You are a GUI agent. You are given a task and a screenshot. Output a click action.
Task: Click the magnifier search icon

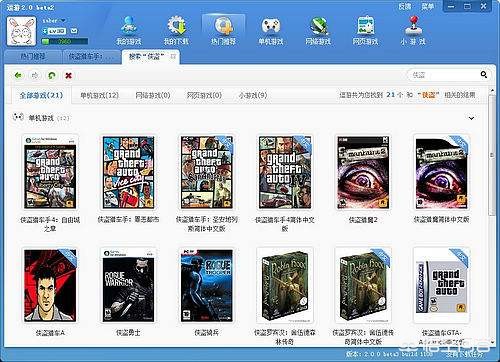tap(484, 75)
